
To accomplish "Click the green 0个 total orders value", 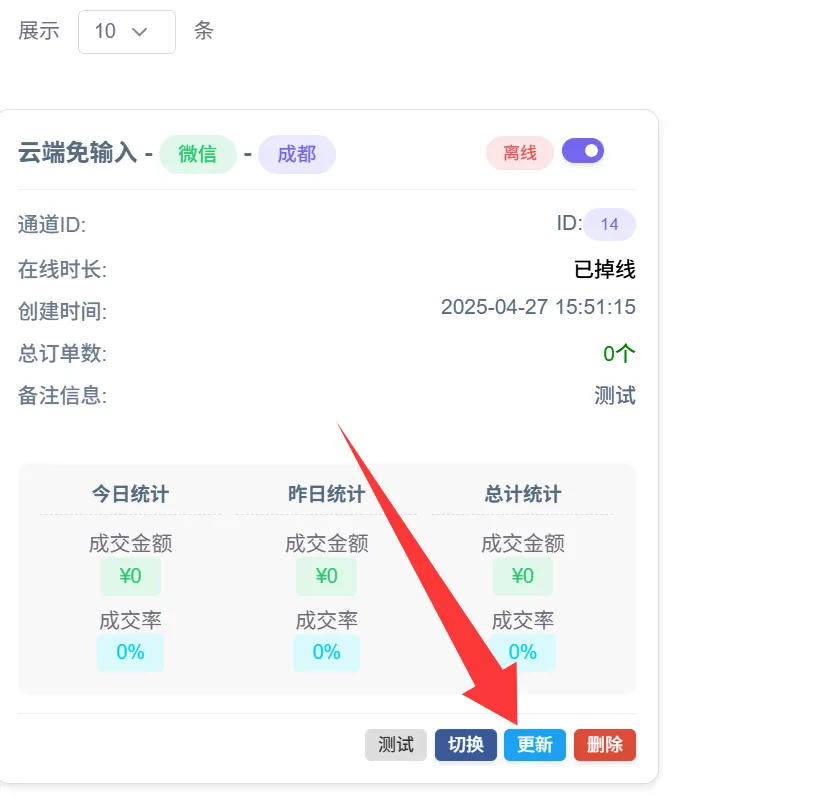I will [x=619, y=353].
